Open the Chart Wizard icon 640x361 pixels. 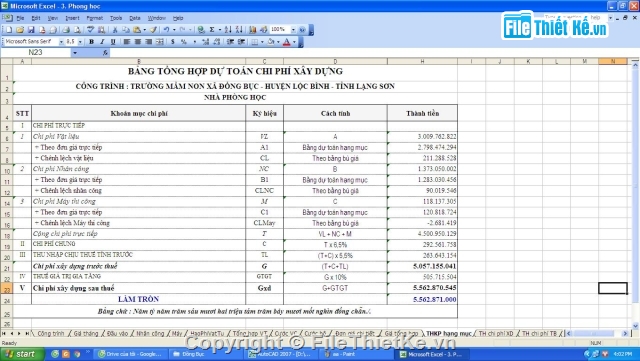tap(253, 30)
